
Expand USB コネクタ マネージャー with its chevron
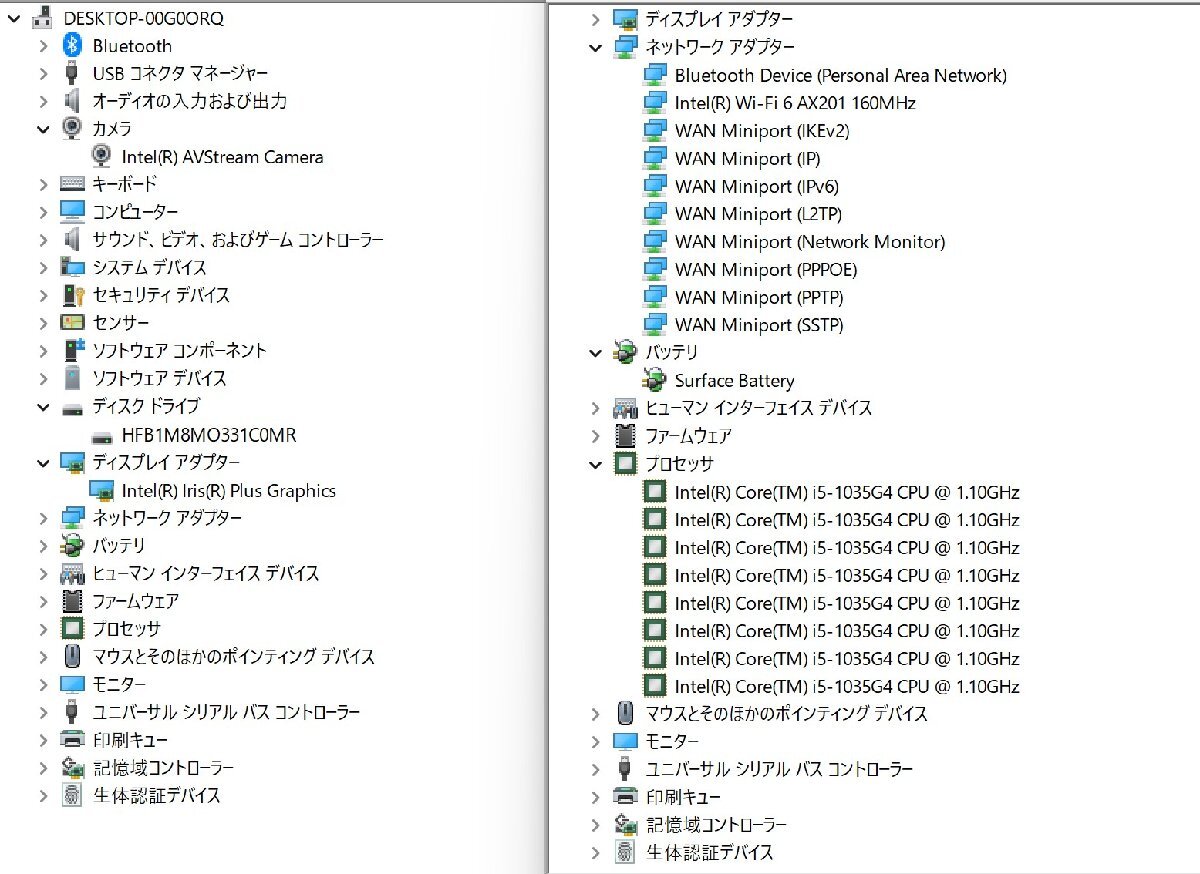pos(43,73)
